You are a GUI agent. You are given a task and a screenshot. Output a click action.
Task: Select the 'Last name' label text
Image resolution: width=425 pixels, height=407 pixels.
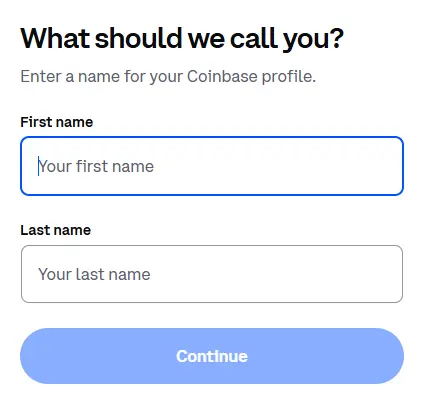[56, 230]
